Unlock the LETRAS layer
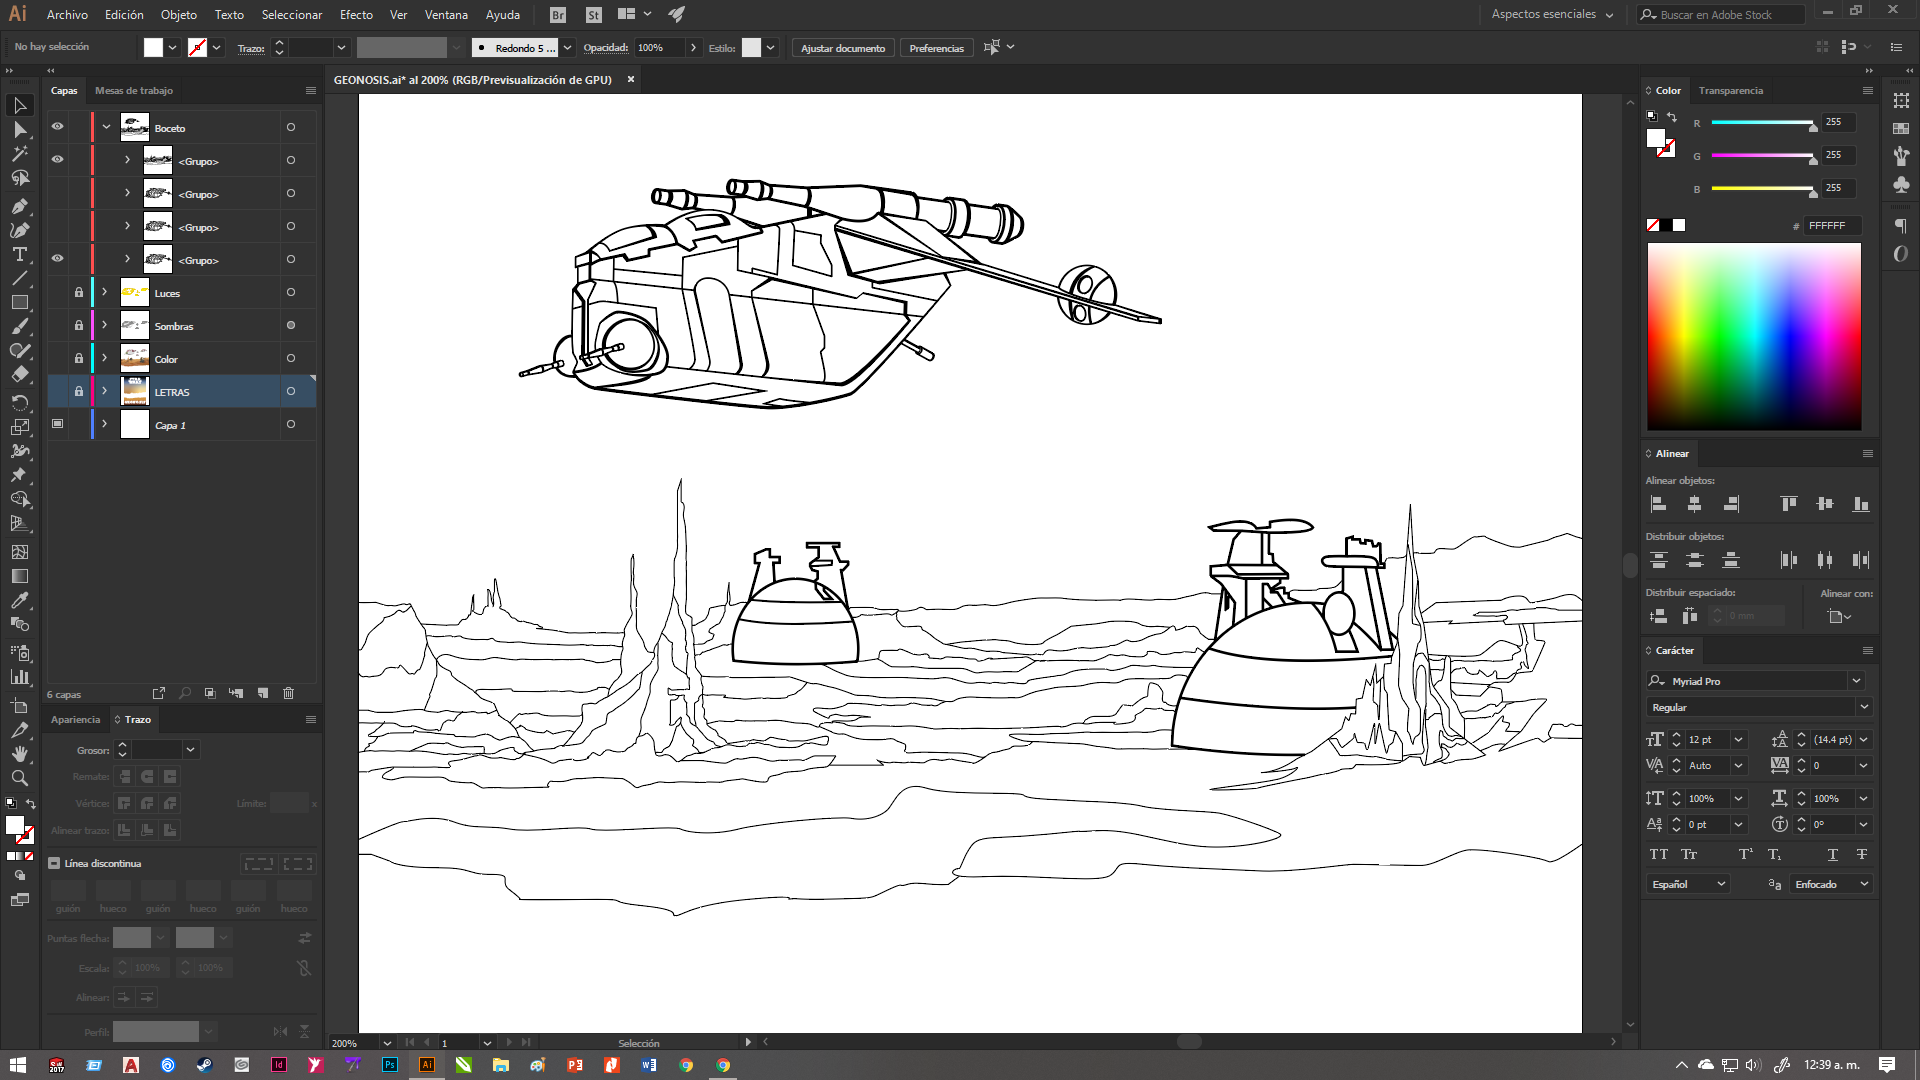 [79, 391]
